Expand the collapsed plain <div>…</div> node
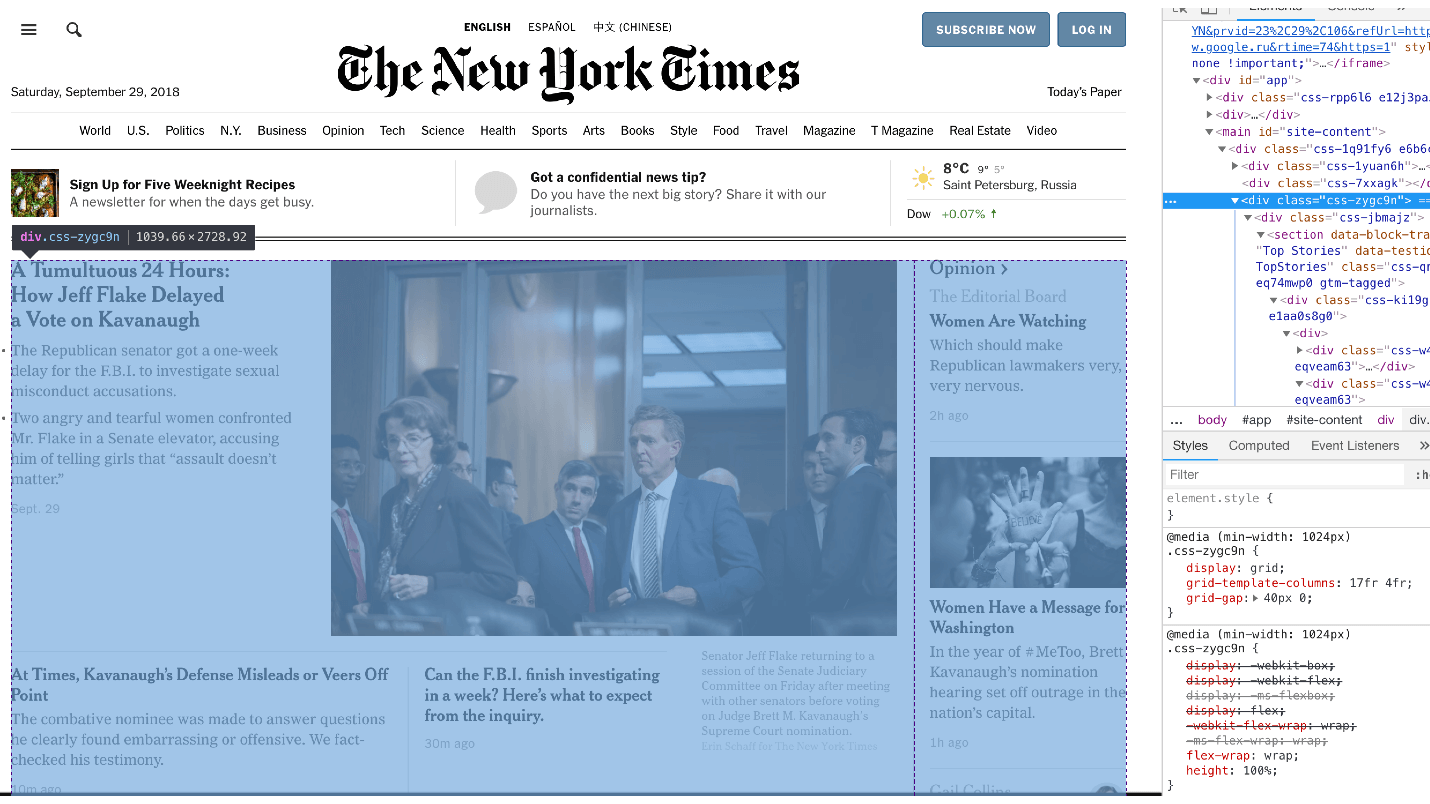The height and width of the screenshot is (804, 1430). pyautogui.click(x=1210, y=115)
